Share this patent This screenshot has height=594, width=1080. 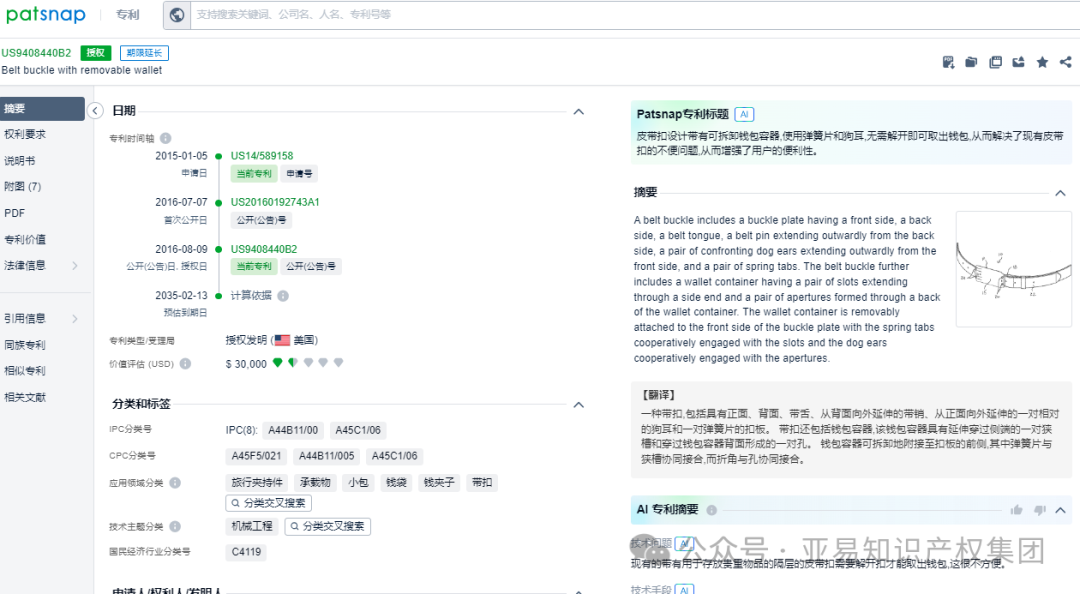pos(1065,62)
